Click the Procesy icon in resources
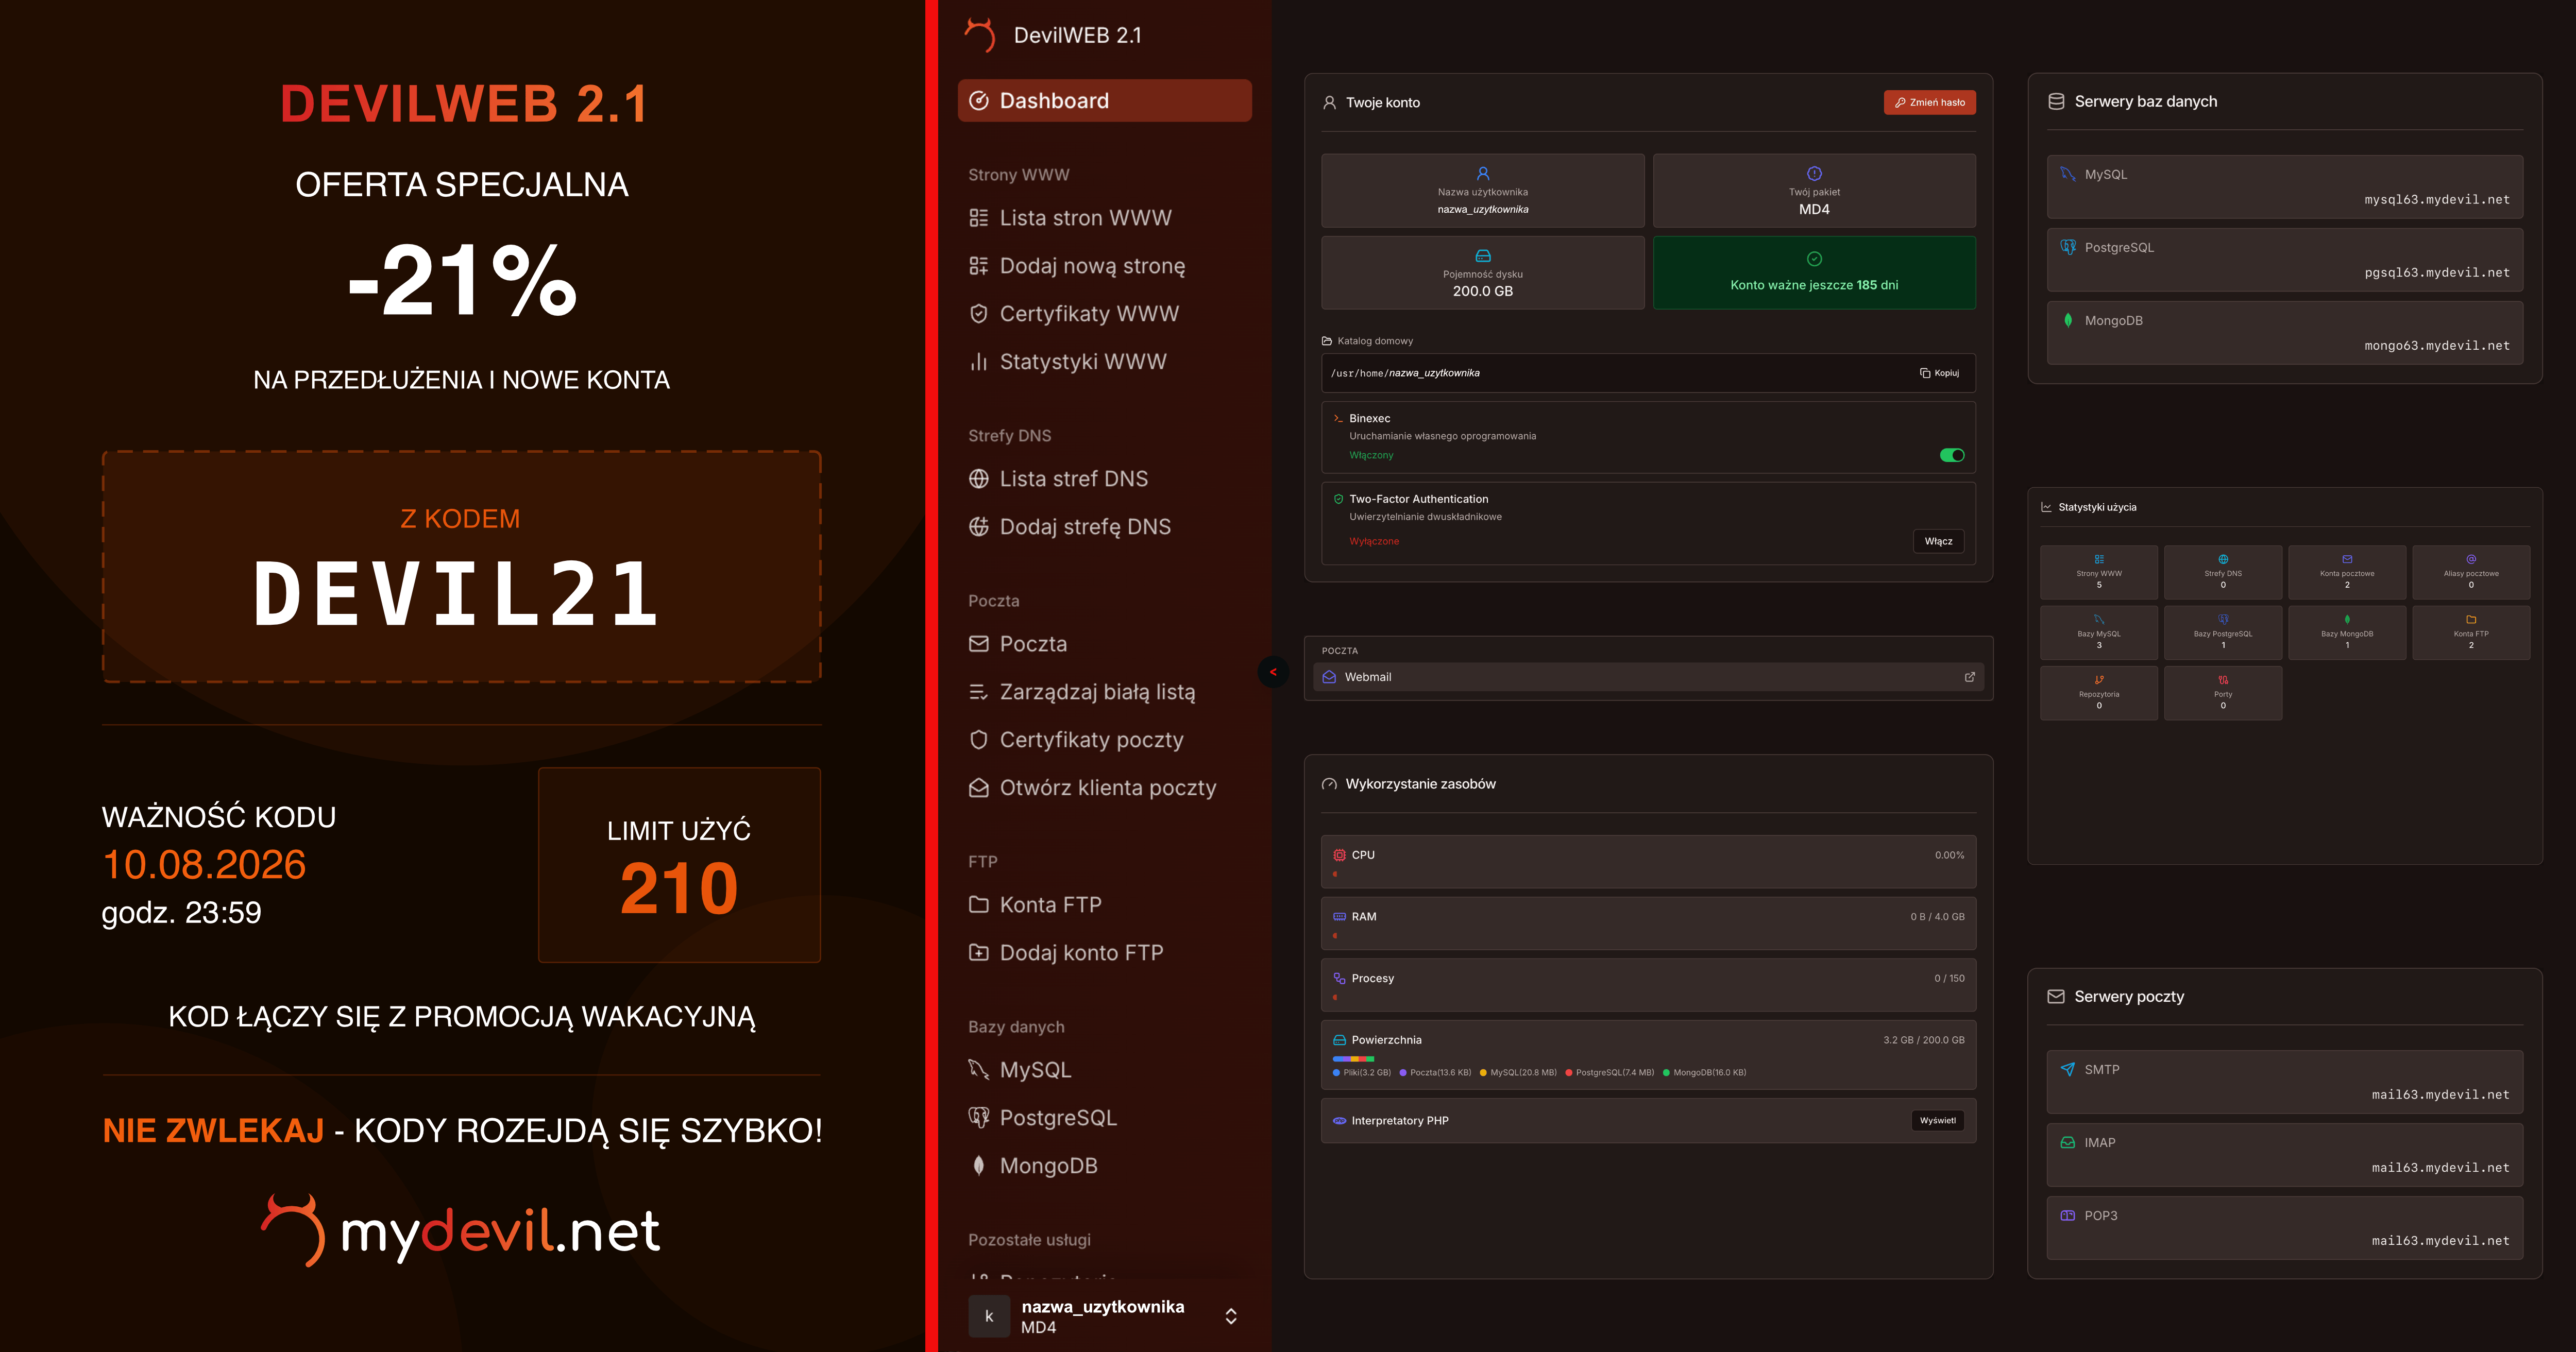 [1339, 979]
